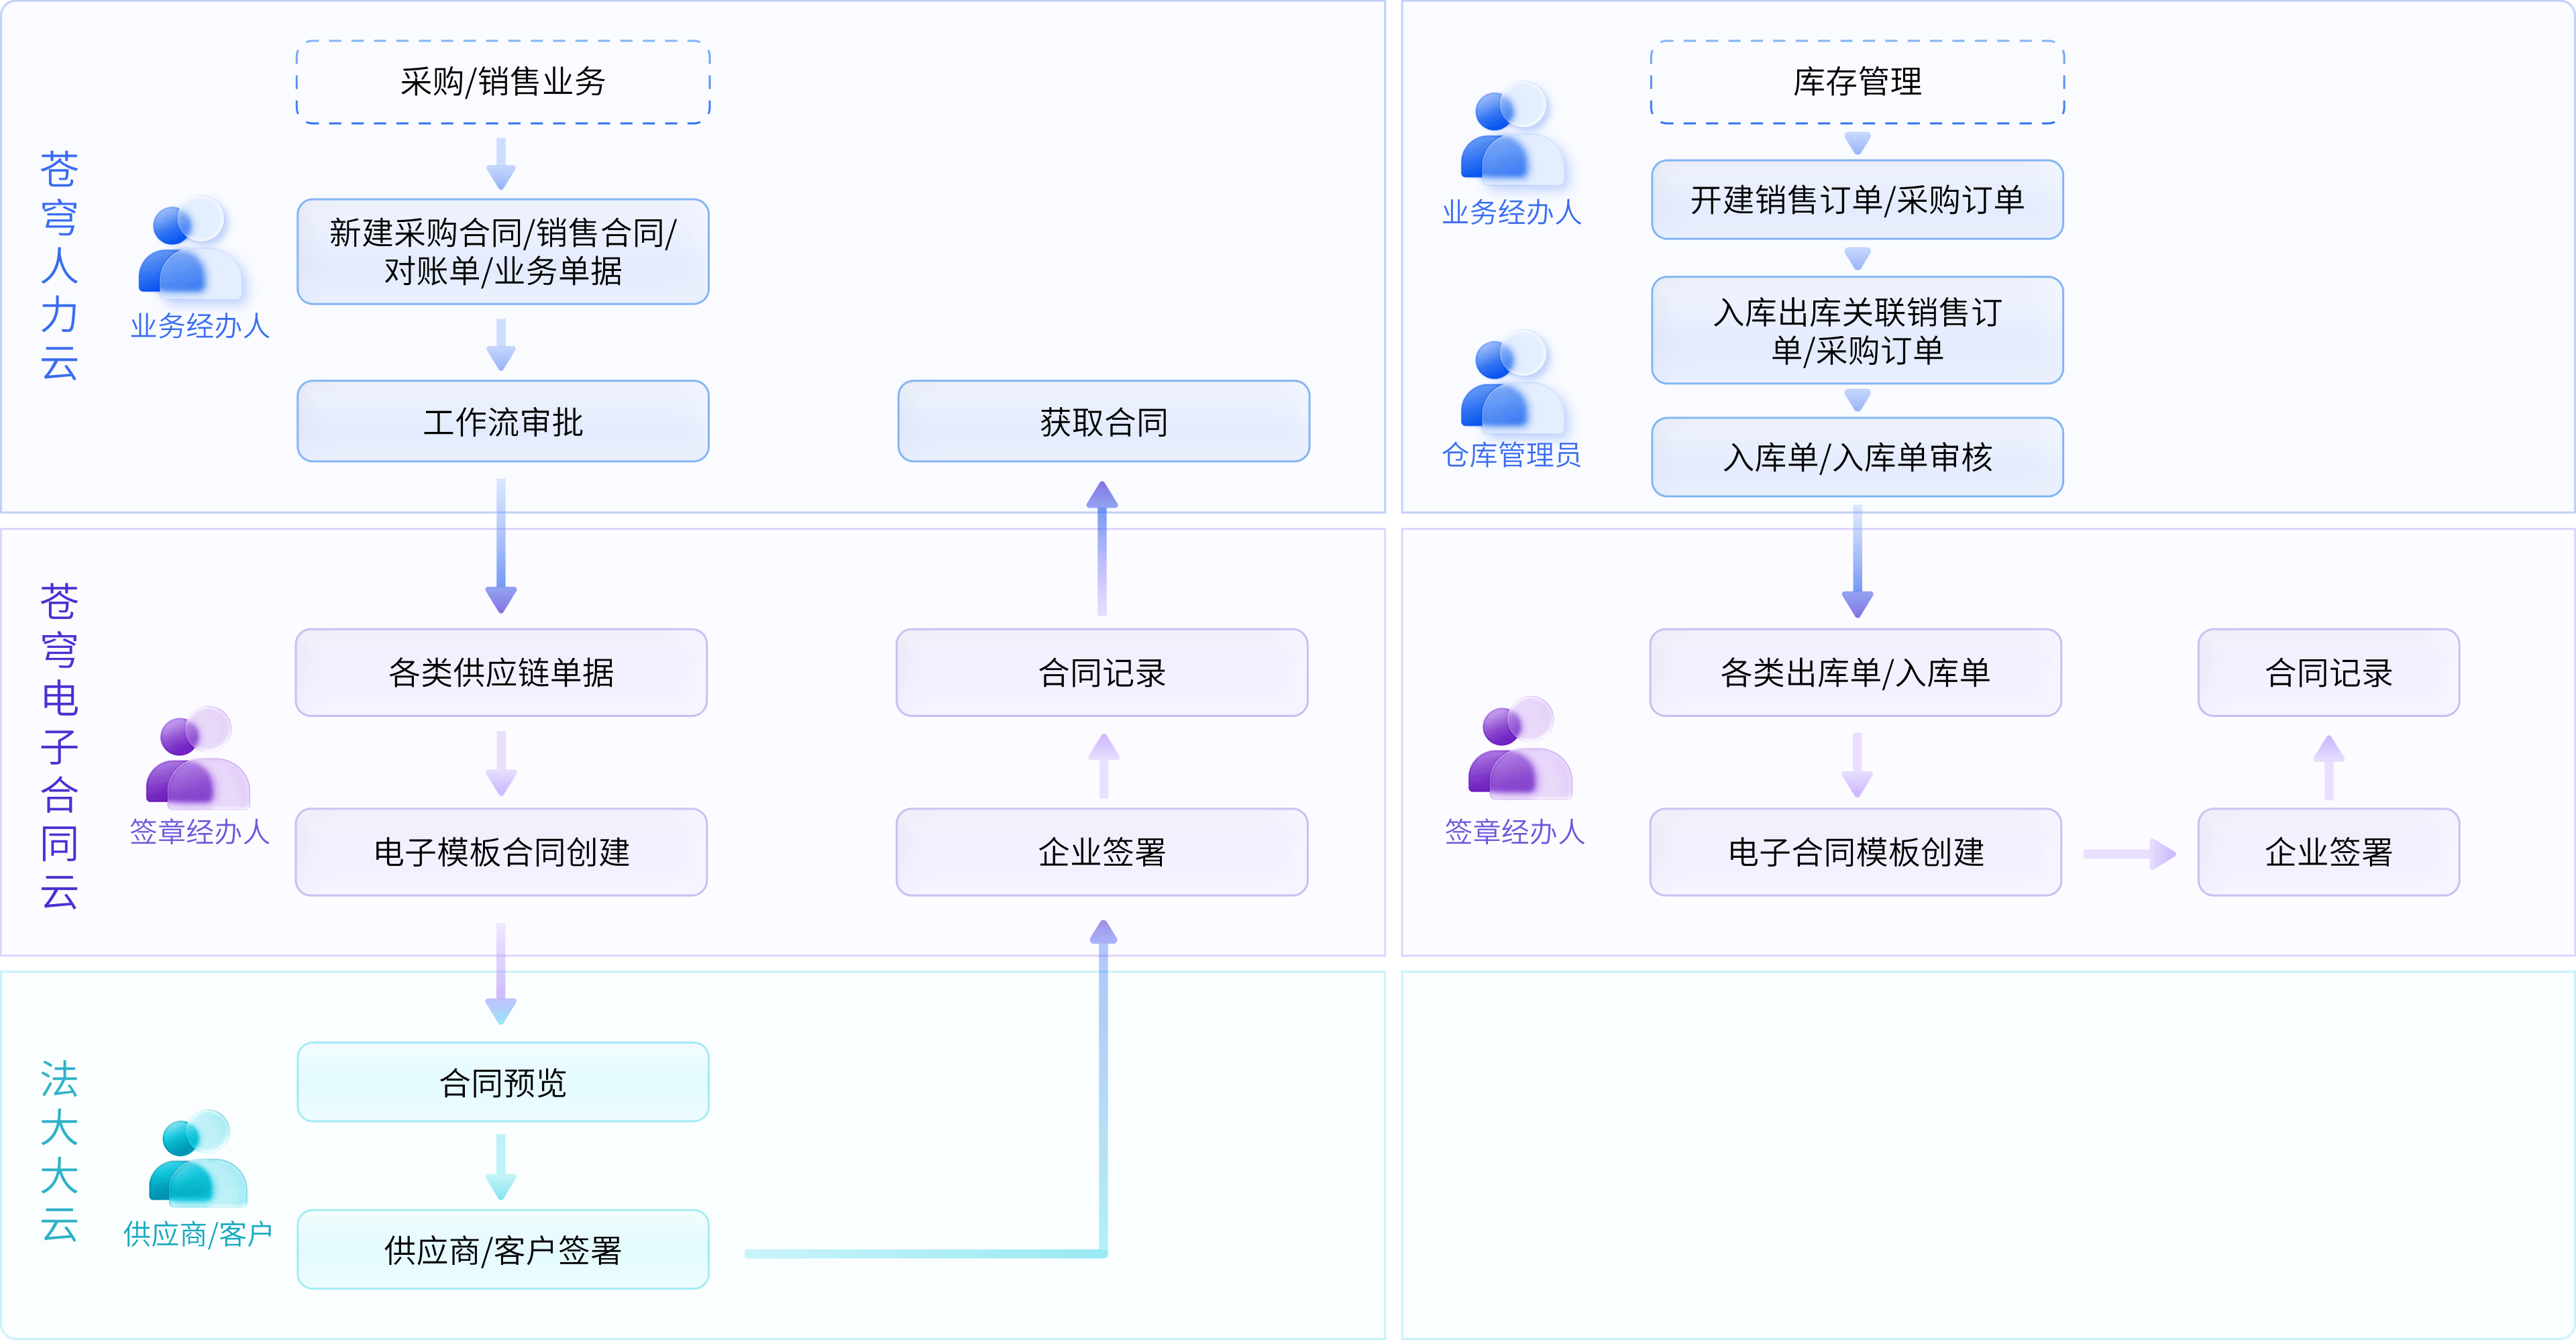Viewport: 2576px width, 1340px height.
Task: Click the 开建销售订单/采购订单 box
Action: 1857,200
